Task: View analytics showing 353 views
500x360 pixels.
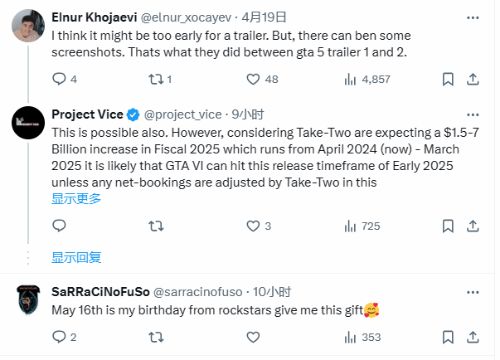Action: tap(362, 337)
